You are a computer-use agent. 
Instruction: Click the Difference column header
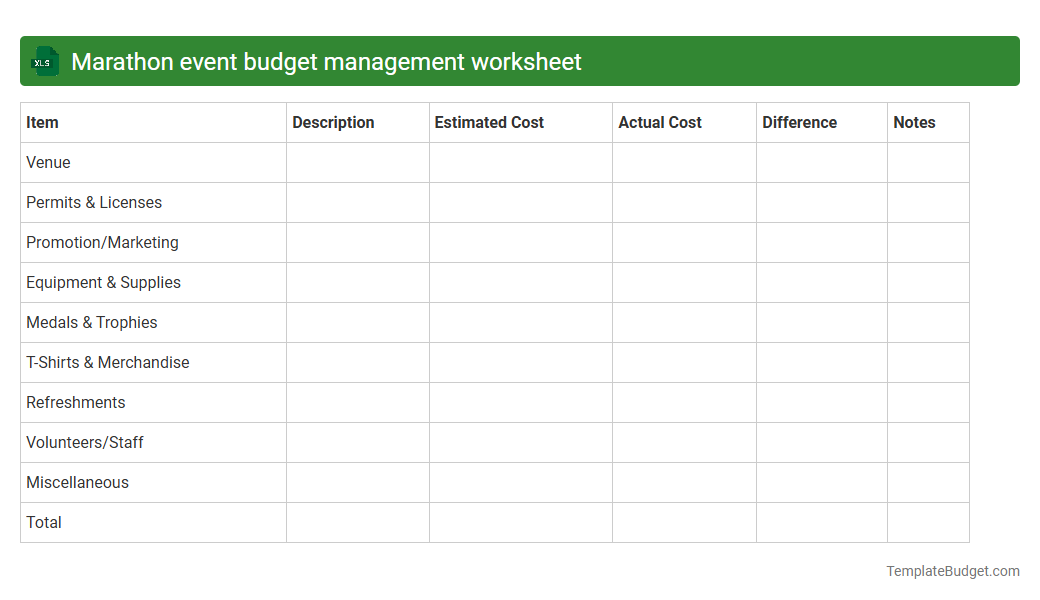pos(799,122)
